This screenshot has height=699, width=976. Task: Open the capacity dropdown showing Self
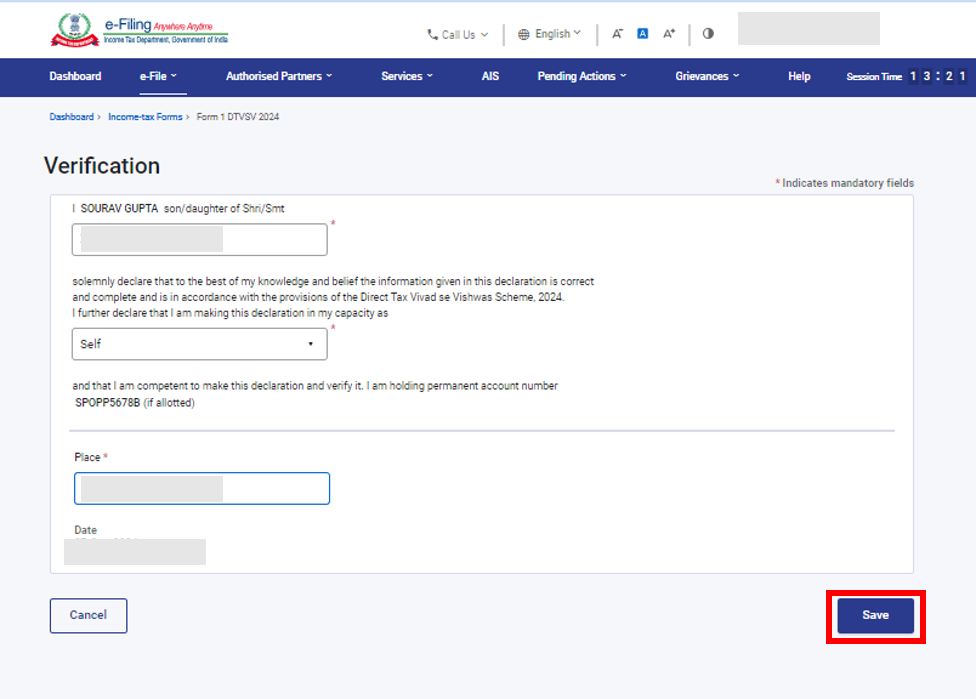(x=200, y=344)
